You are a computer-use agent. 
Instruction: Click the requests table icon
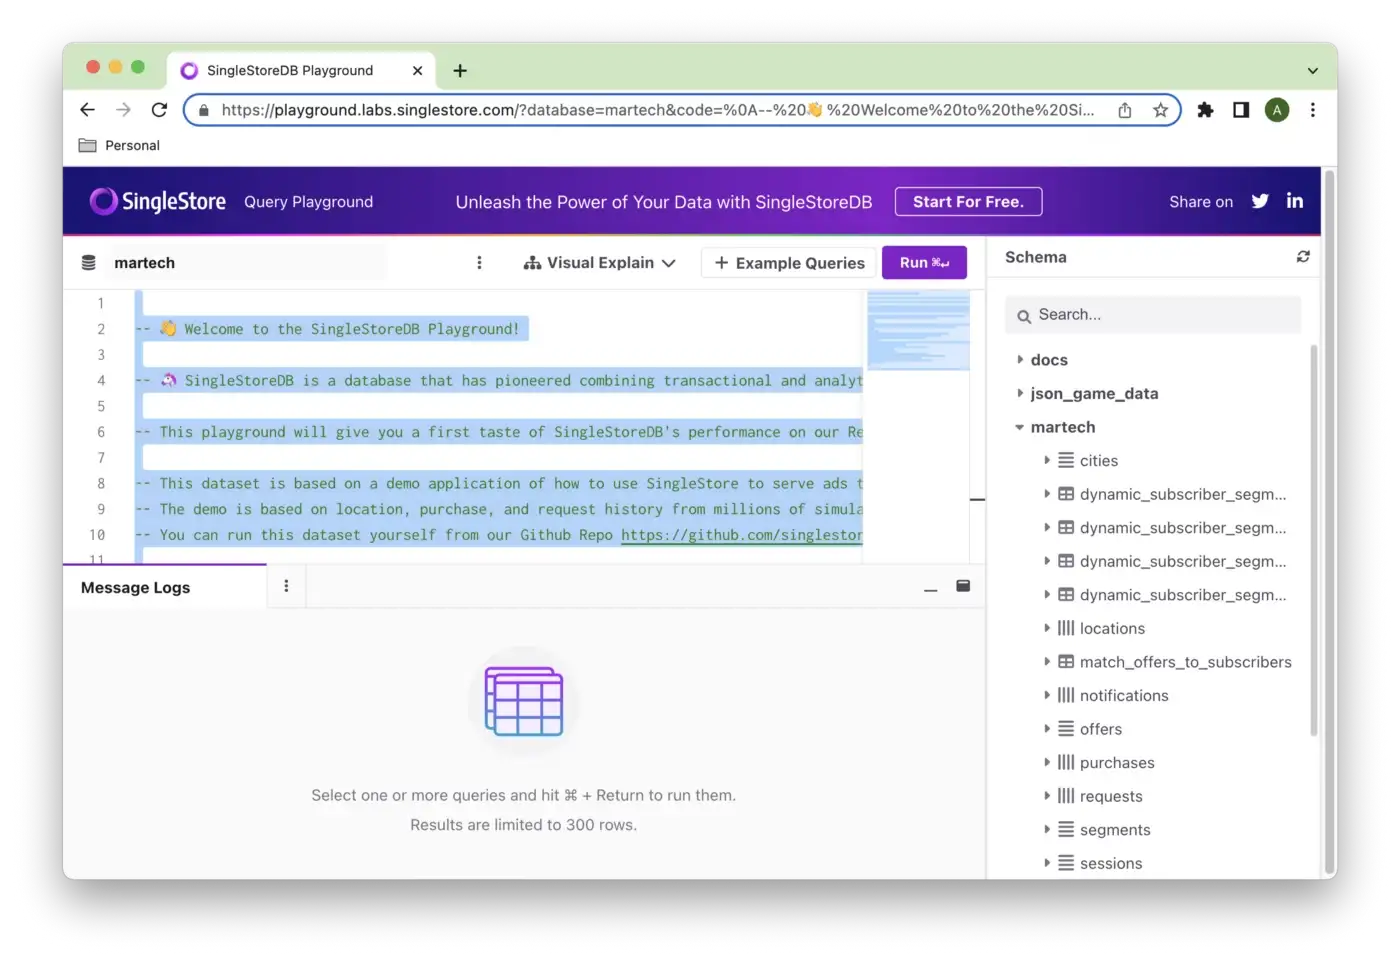tap(1066, 796)
